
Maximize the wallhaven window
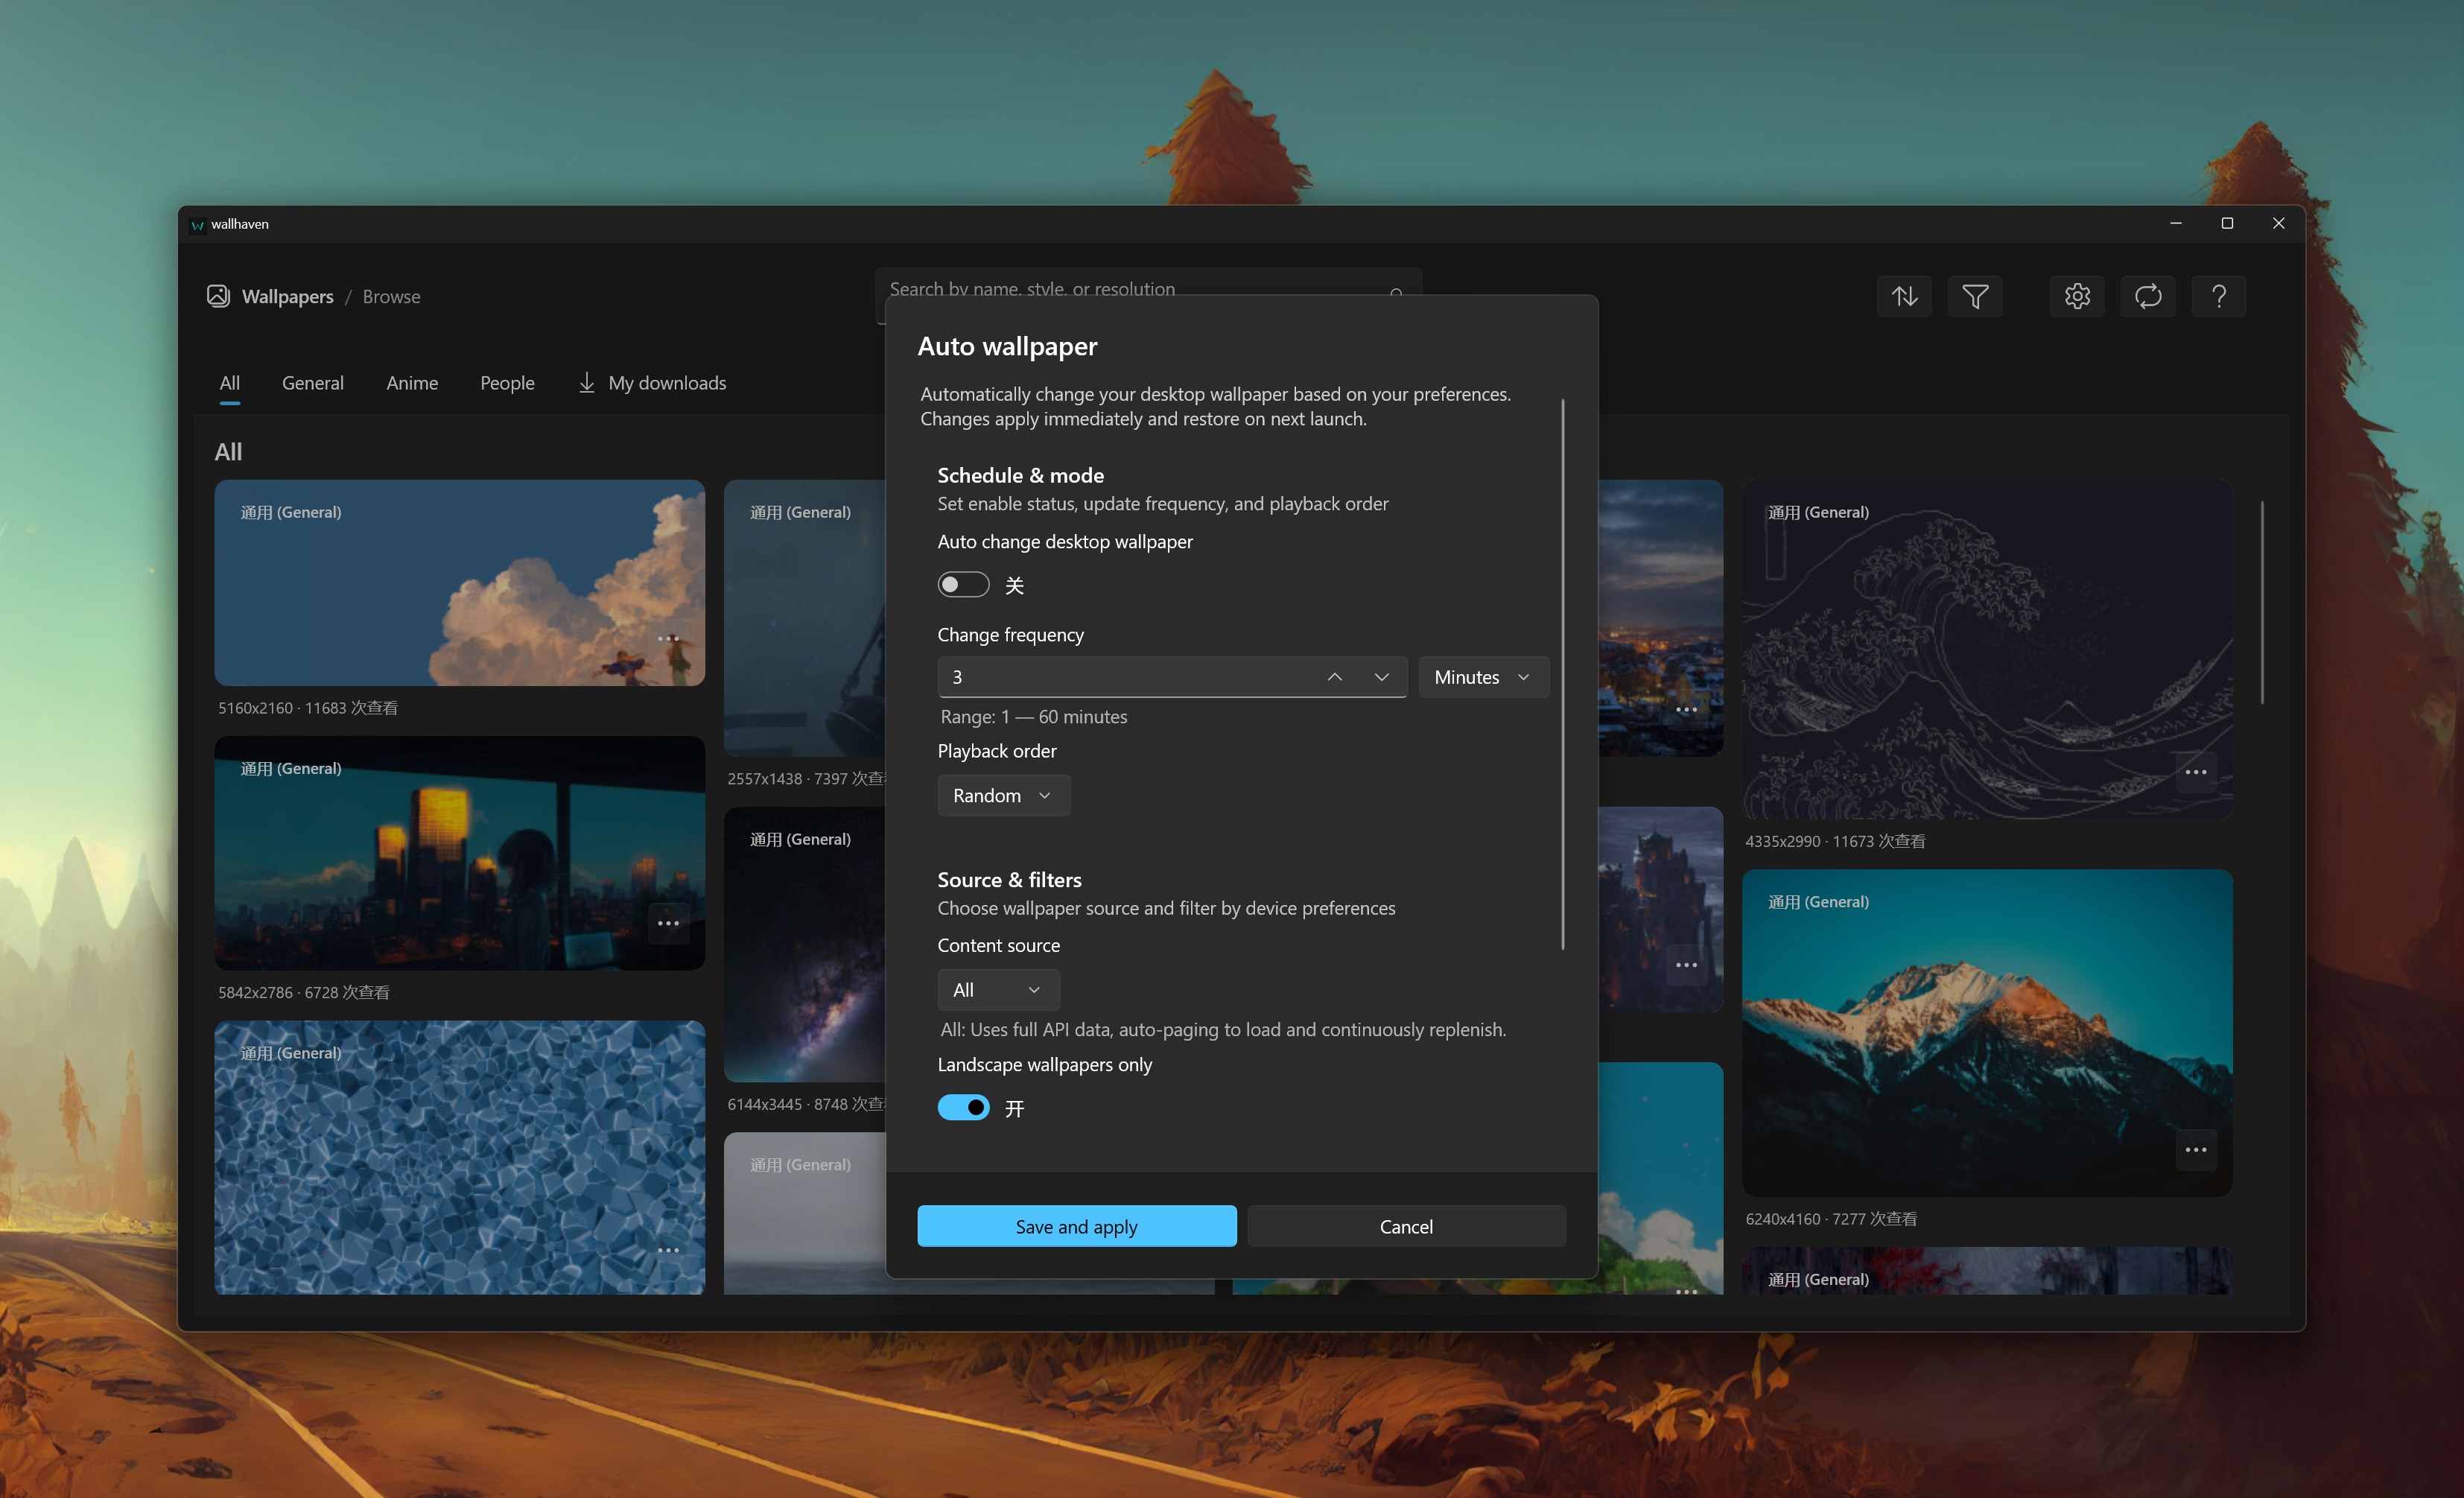coord(2227,223)
